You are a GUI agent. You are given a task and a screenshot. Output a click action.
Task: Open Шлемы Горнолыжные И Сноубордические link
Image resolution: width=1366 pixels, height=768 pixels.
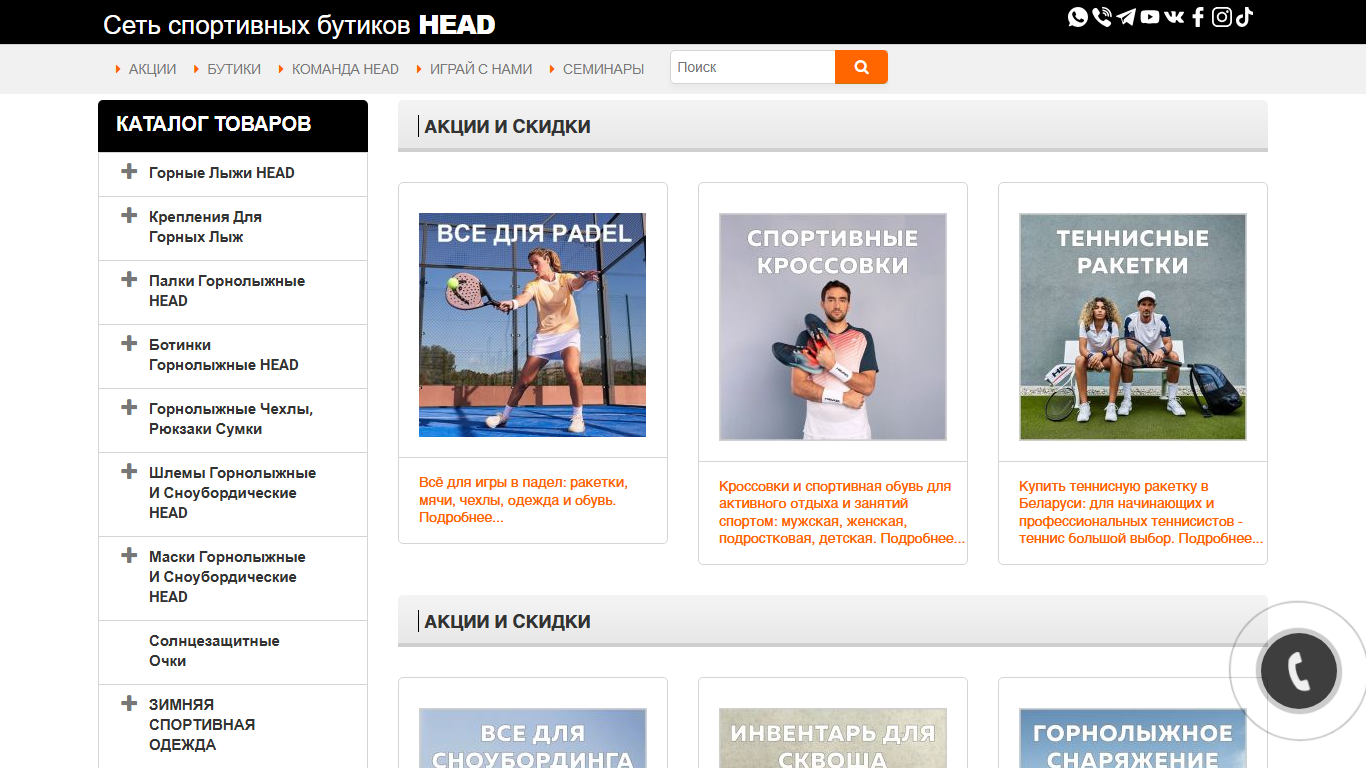232,493
